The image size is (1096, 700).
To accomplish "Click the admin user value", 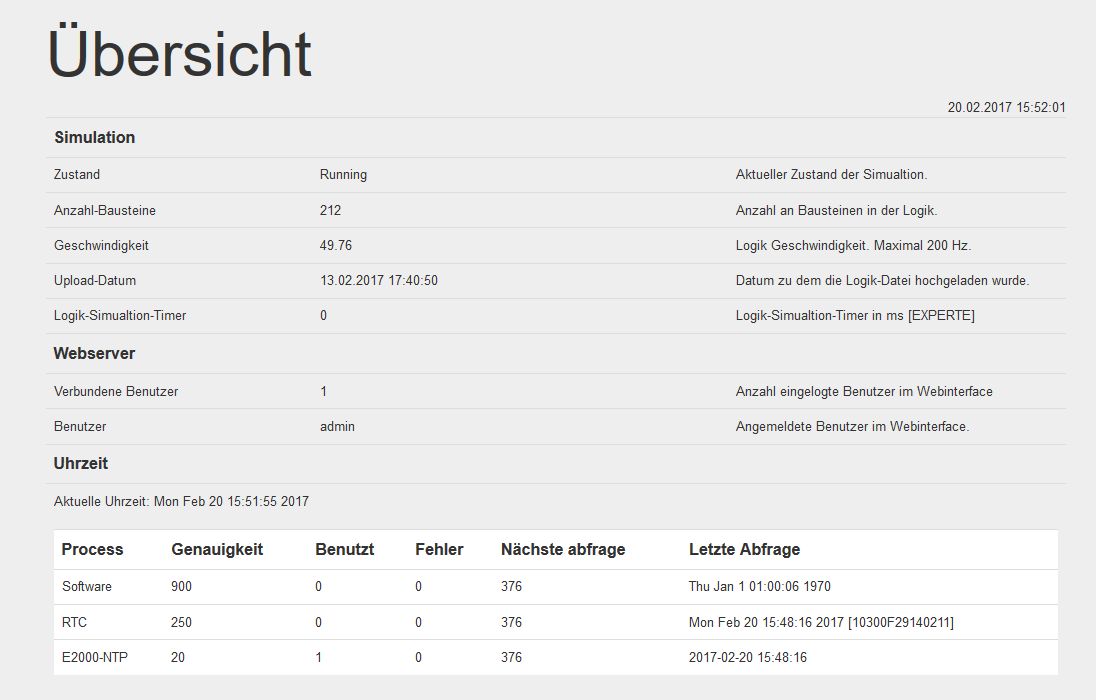I will (337, 427).
